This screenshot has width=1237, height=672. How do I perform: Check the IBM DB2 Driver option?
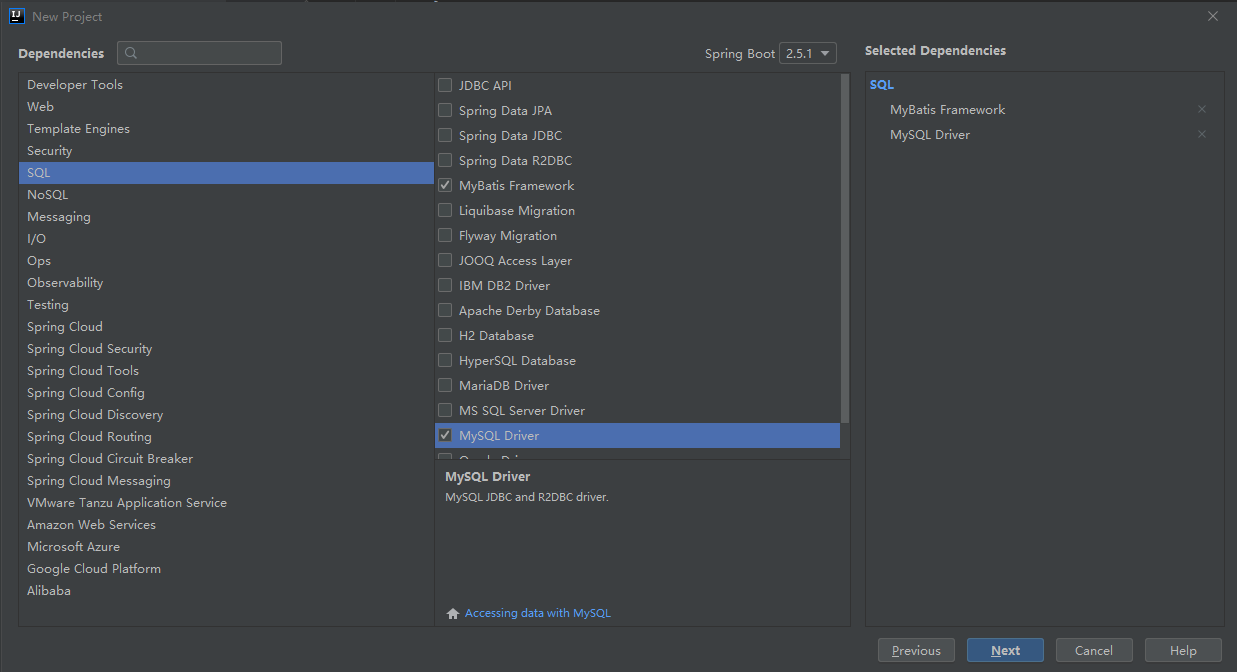[x=445, y=286]
